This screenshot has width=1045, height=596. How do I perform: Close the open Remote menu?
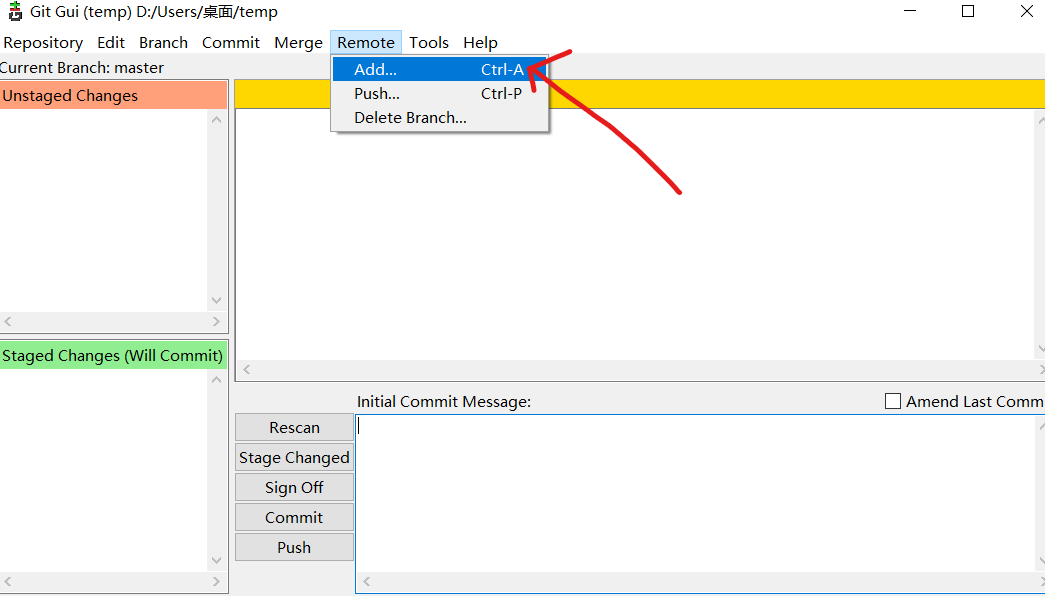click(366, 43)
